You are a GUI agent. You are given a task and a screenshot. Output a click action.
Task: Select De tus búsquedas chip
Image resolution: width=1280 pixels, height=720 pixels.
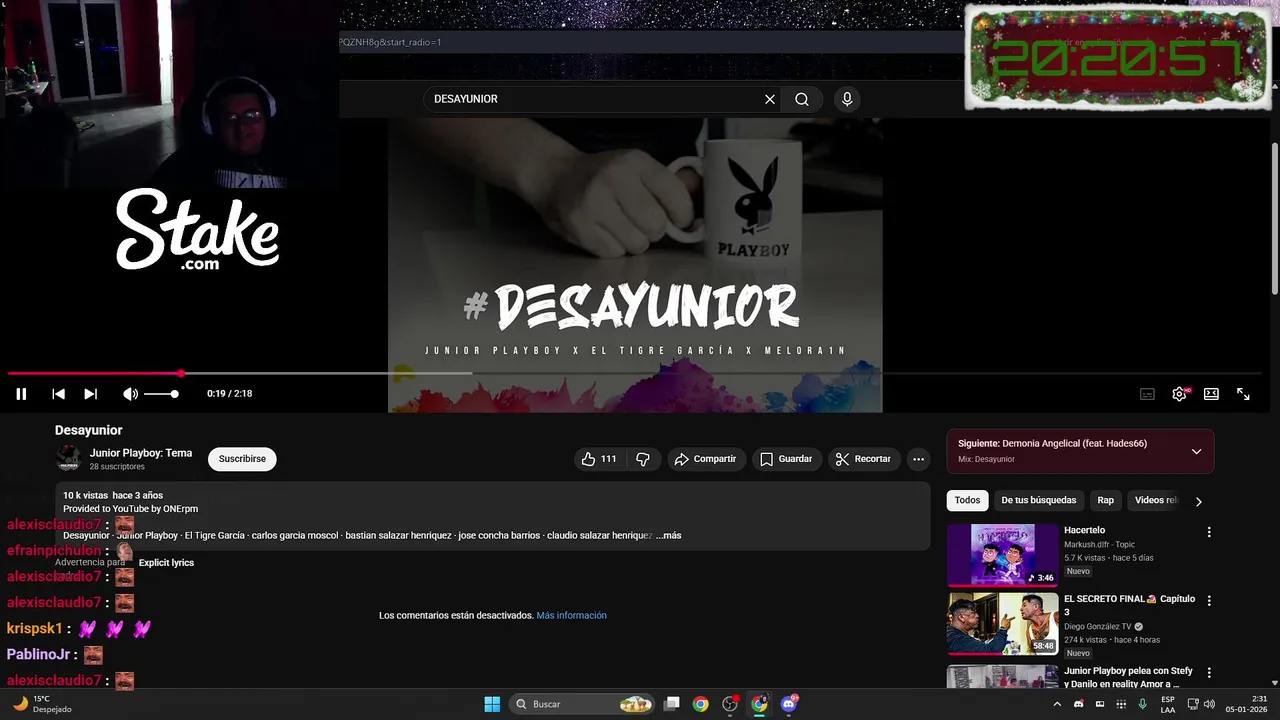[x=1039, y=500]
